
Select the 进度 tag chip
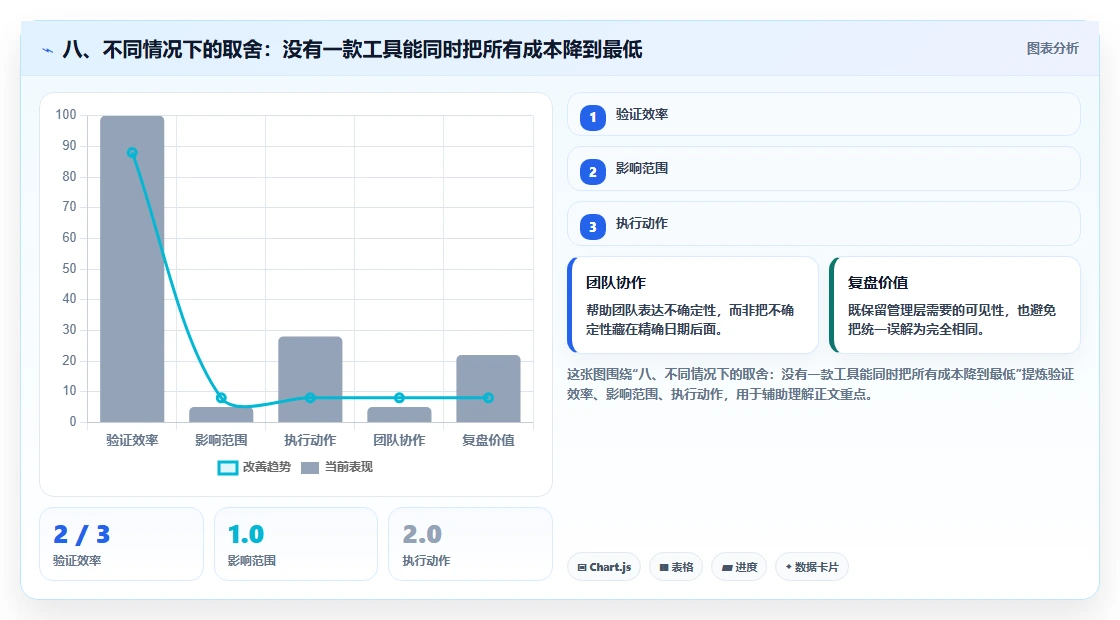739,567
